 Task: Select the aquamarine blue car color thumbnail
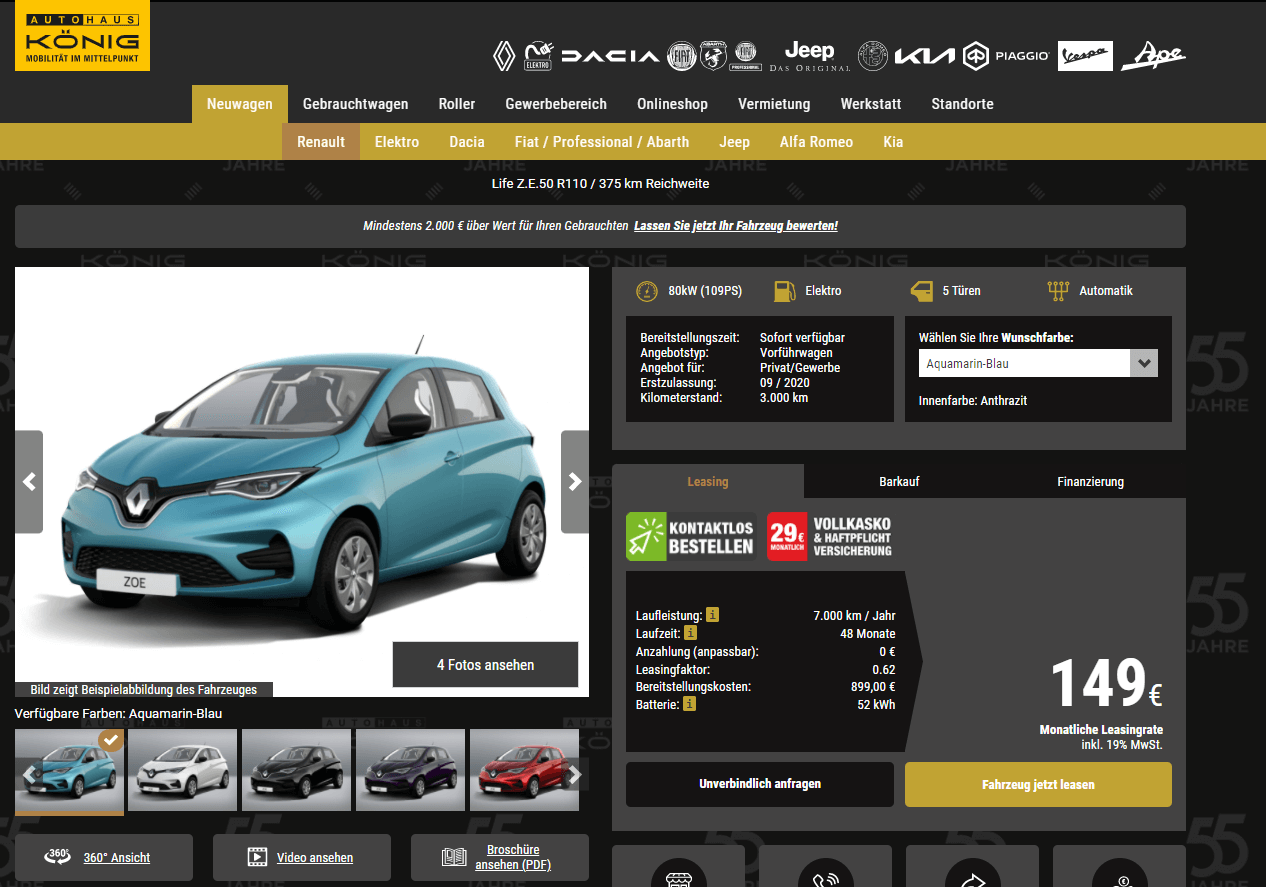[x=69, y=770]
